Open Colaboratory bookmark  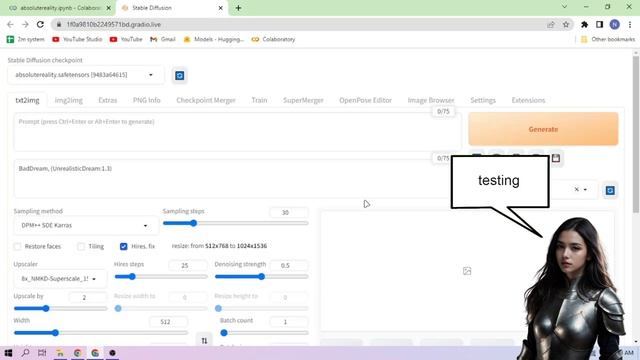click(273, 39)
